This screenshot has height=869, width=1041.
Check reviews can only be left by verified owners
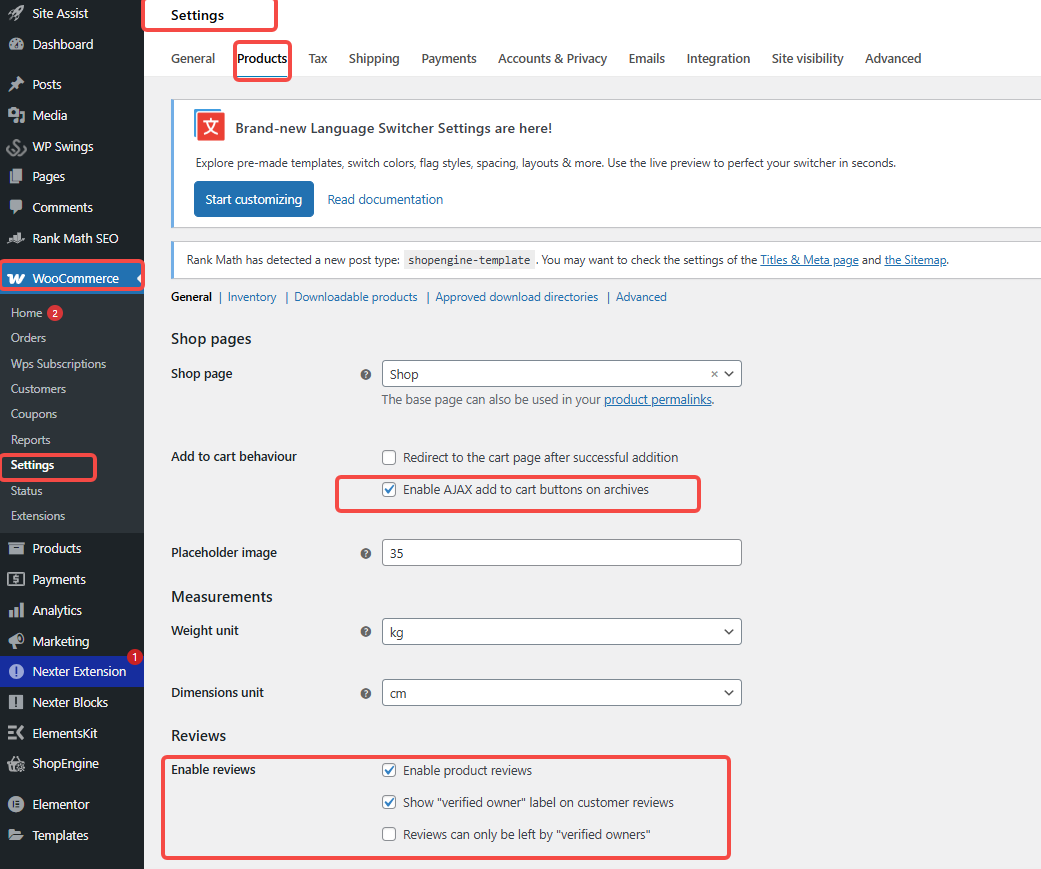[389, 833]
